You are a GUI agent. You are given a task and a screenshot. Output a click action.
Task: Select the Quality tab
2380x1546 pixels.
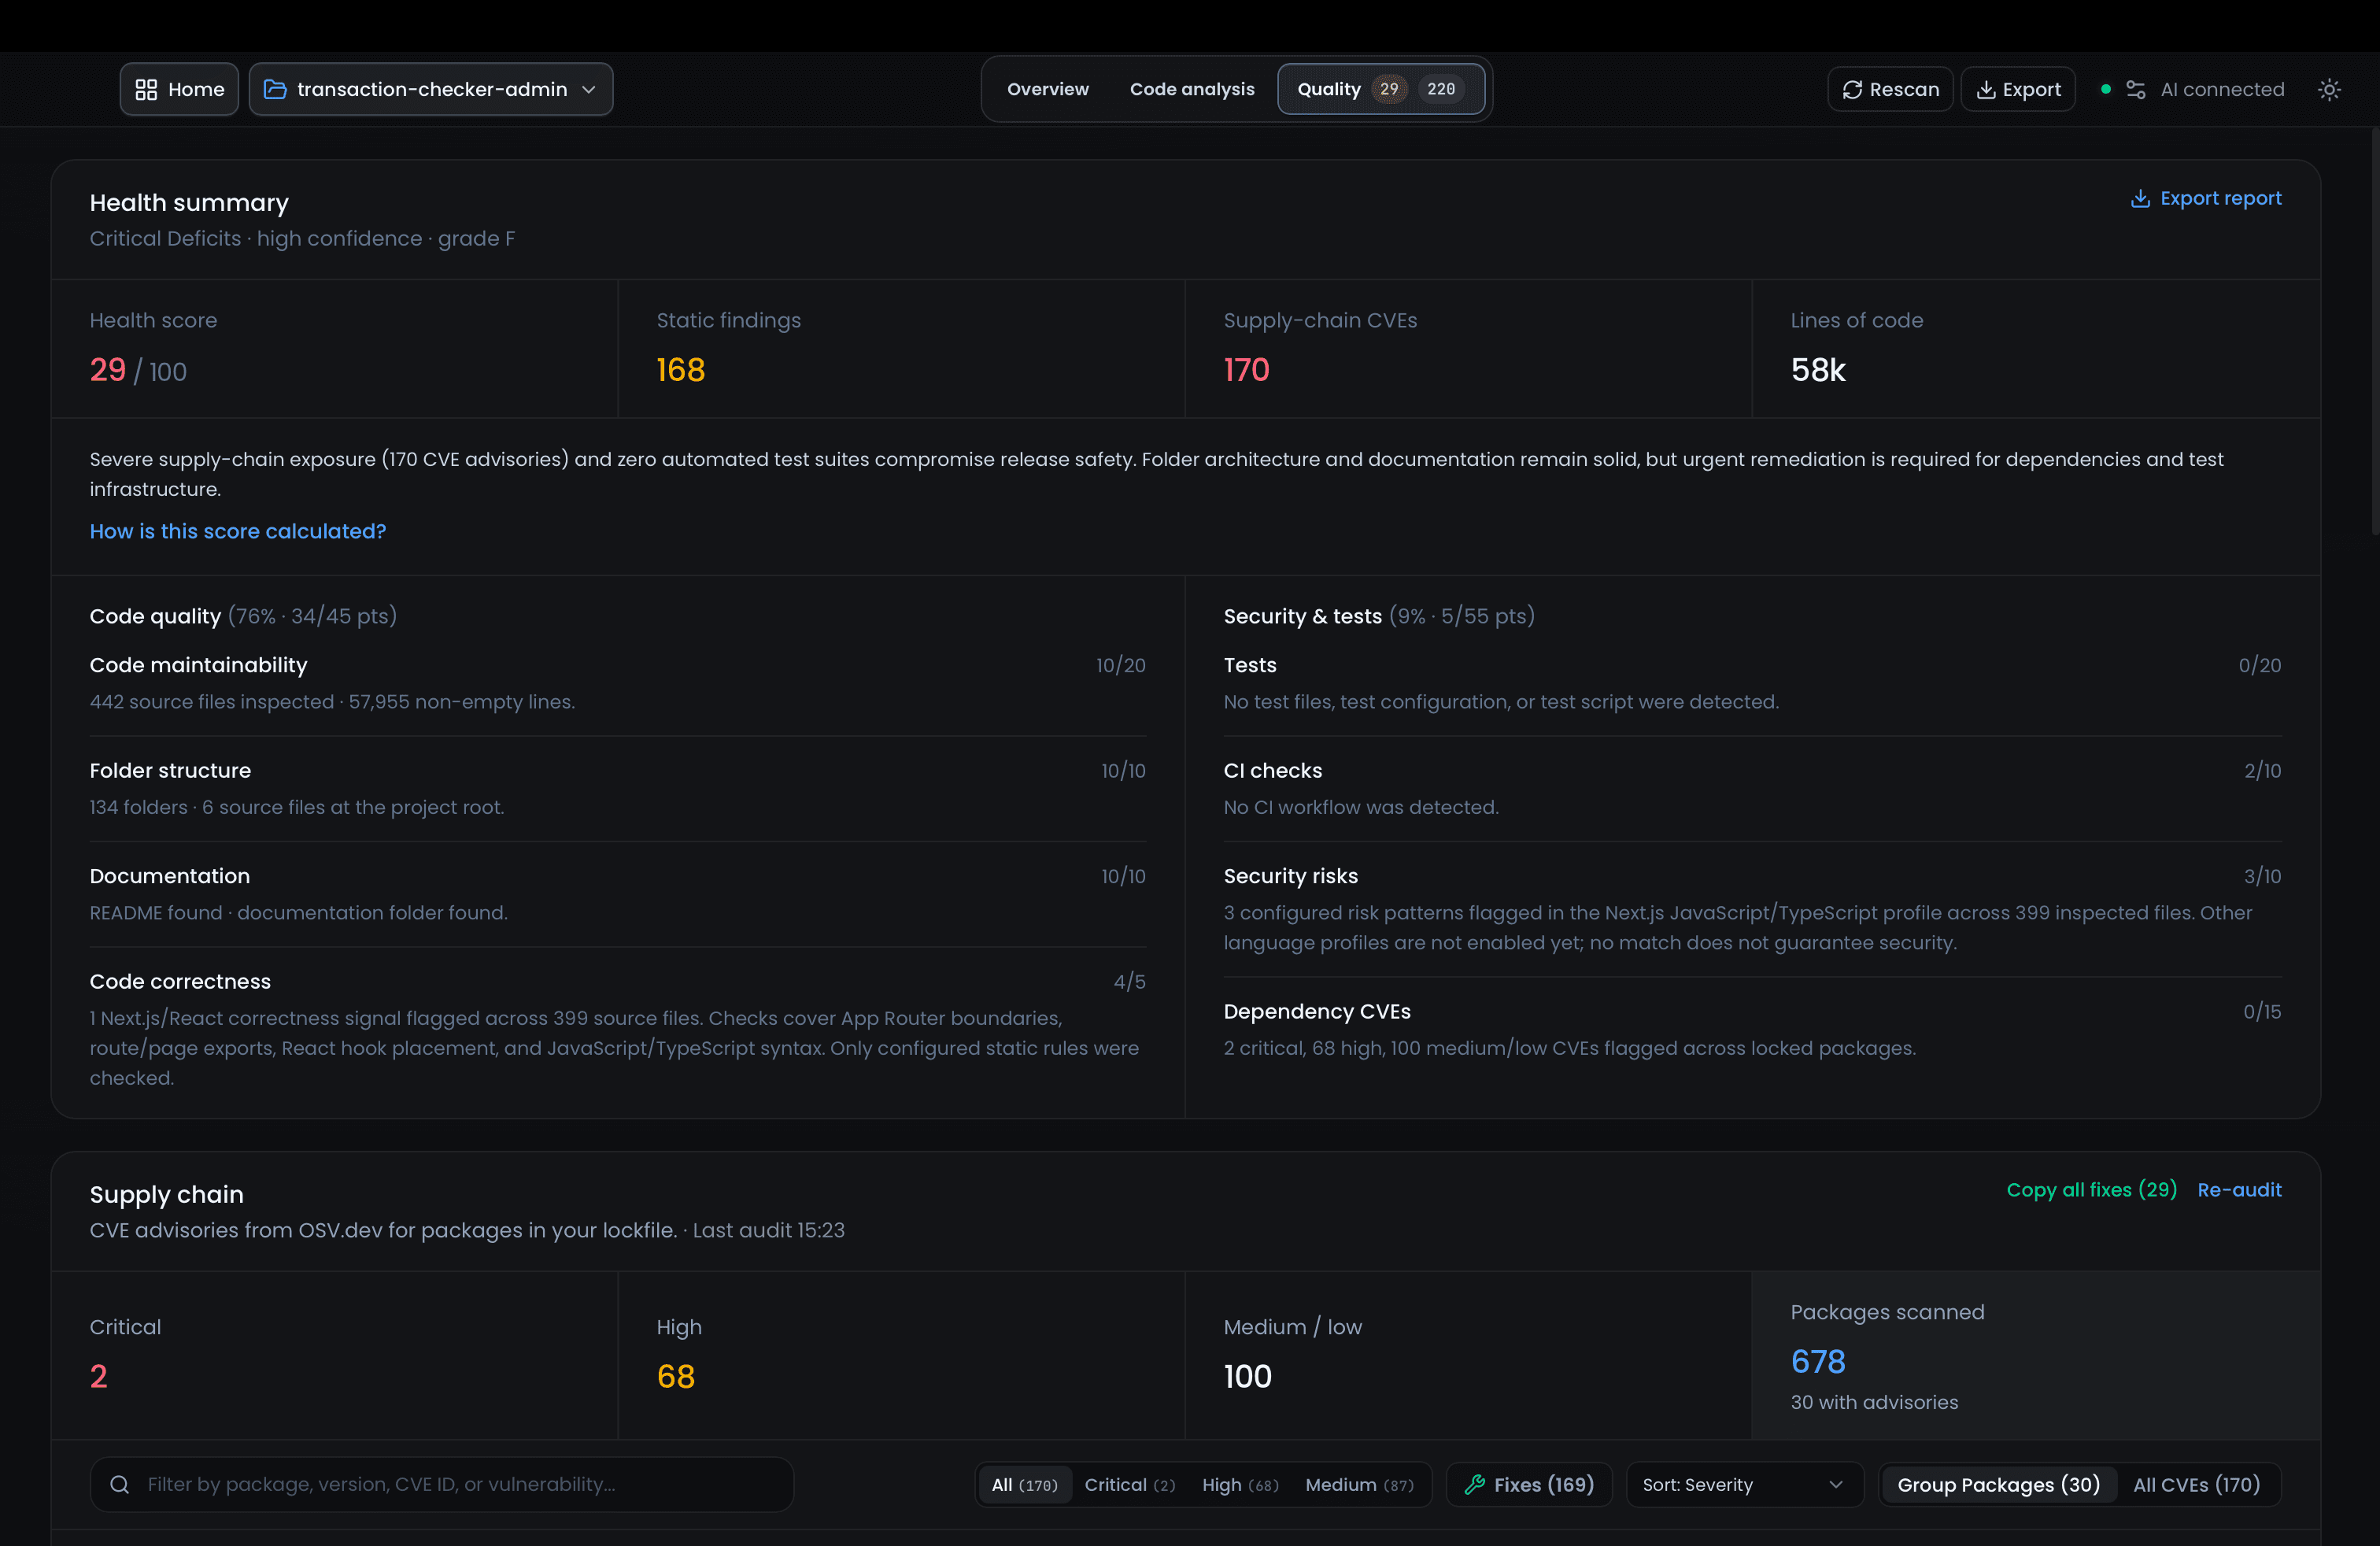click(x=1380, y=89)
